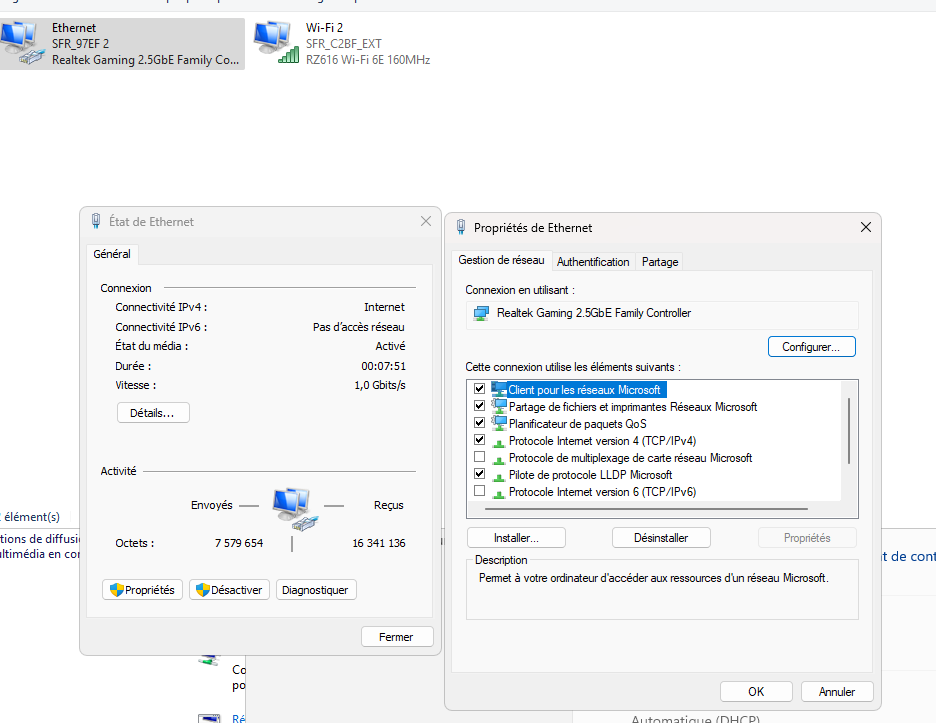This screenshot has height=723, width=936.
Task: Click the vertical scrollbar in components list
Action: pos(849,430)
